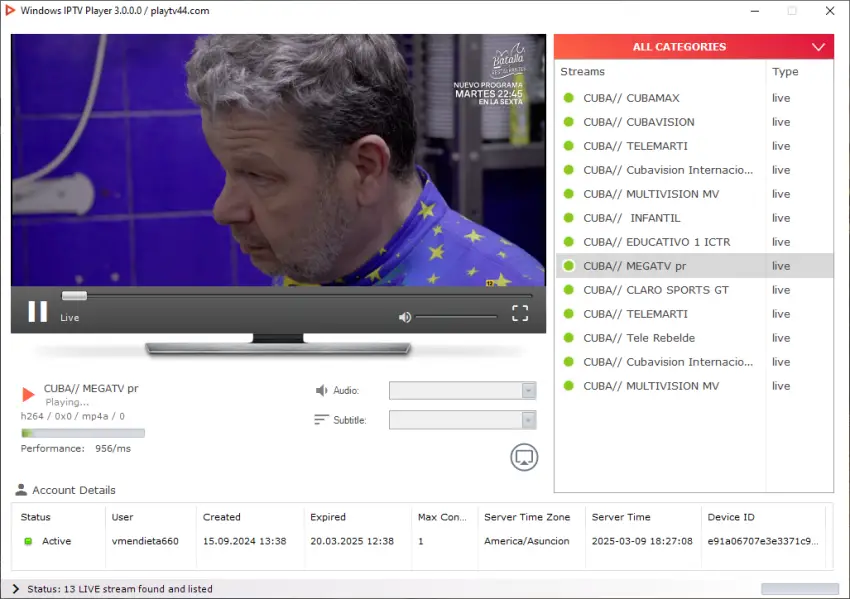Click the video picture in the player
Viewport: 850px width, 599px height.
coord(278,160)
